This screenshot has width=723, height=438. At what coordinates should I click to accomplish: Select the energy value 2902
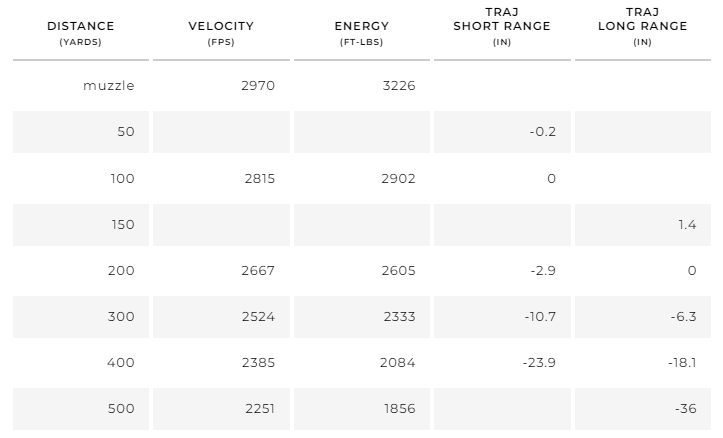tap(398, 179)
